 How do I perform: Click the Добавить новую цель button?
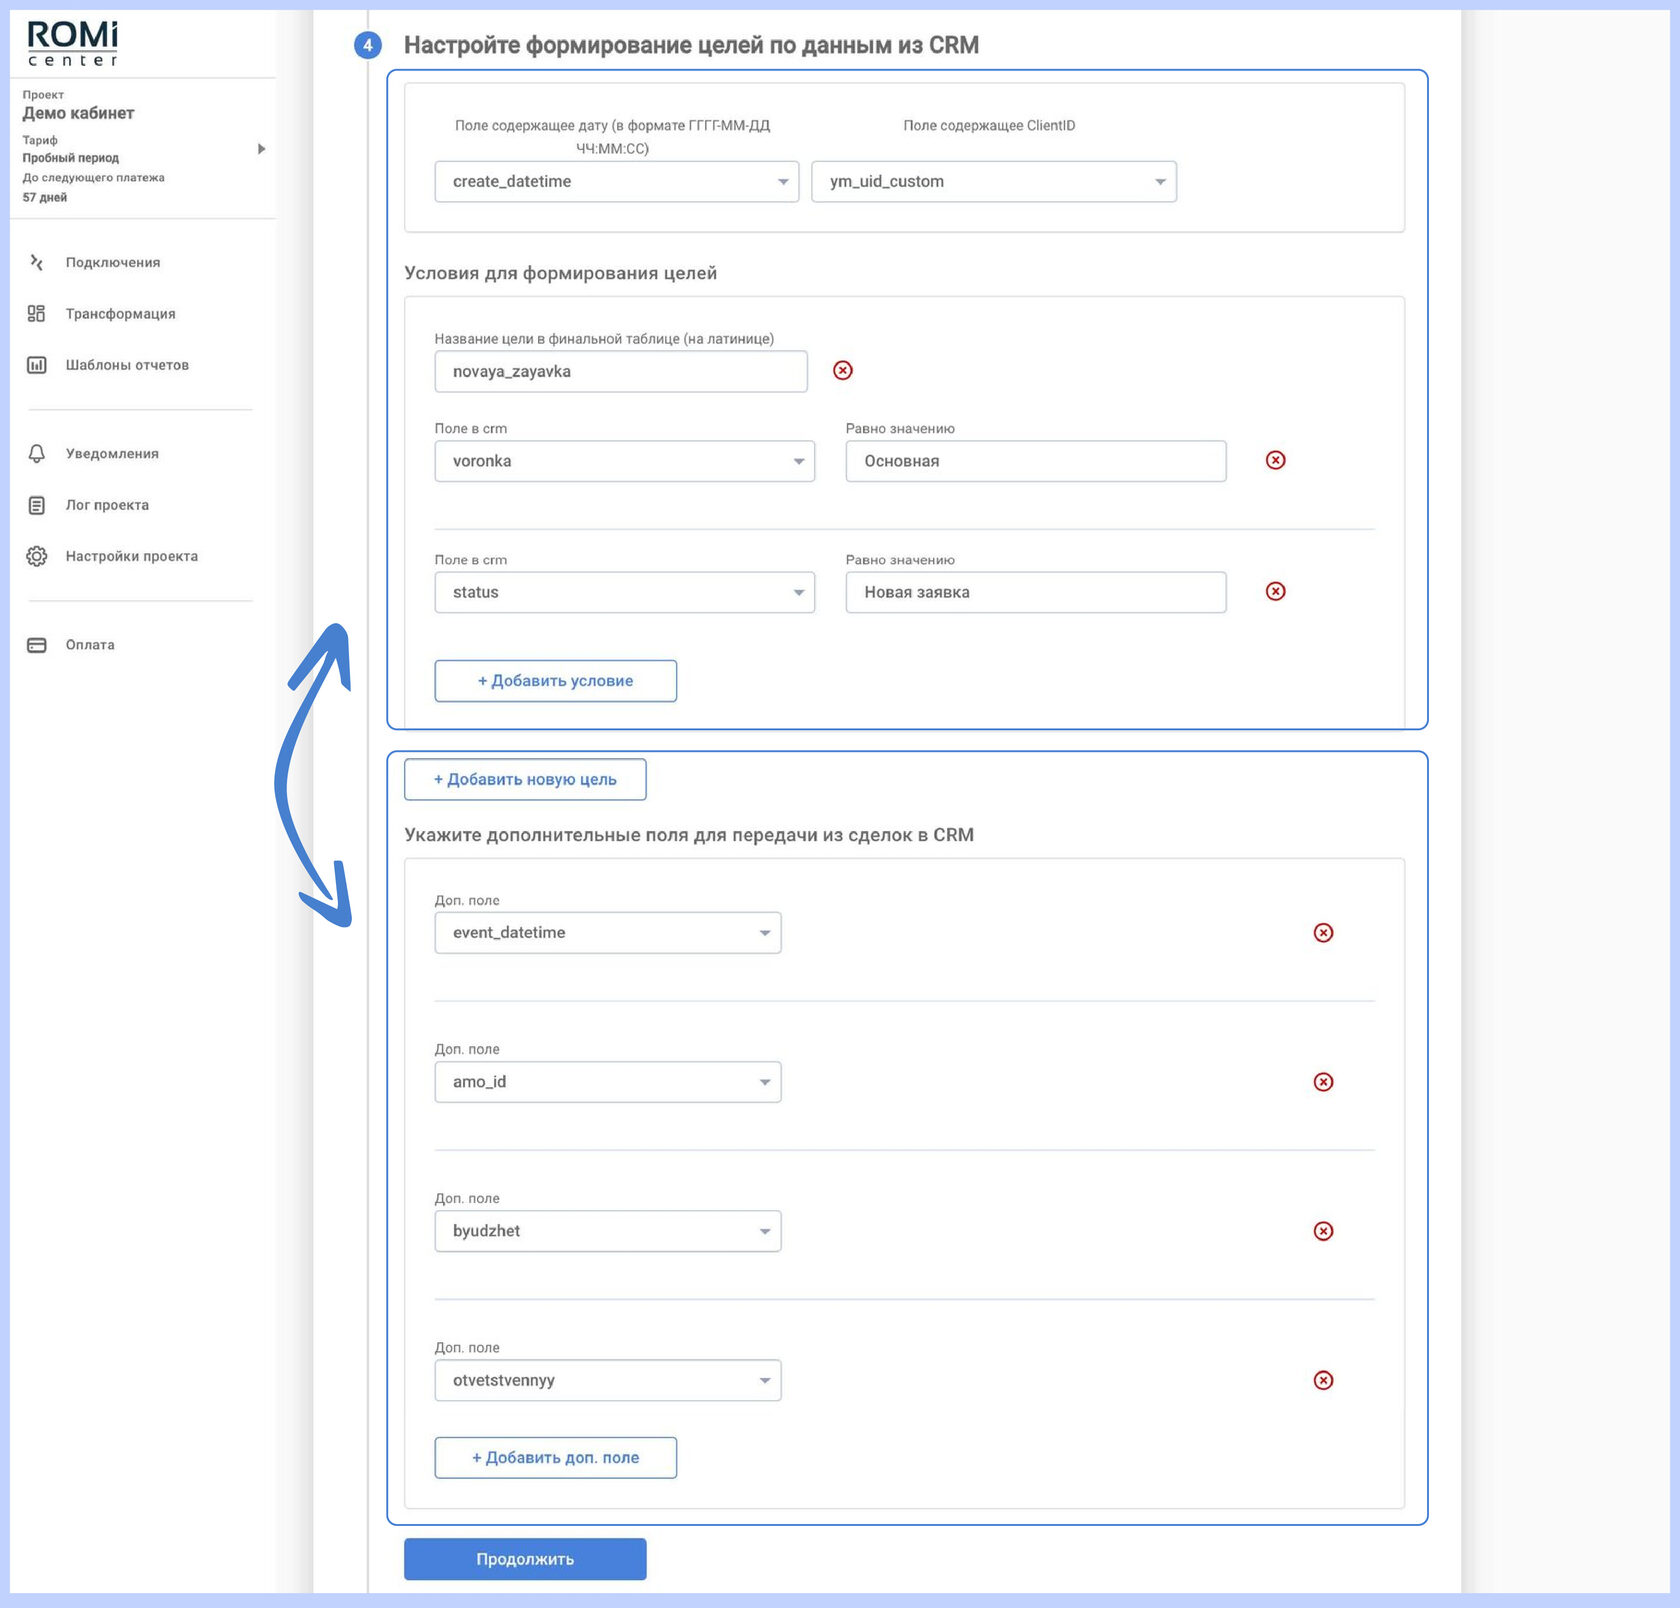tap(525, 780)
